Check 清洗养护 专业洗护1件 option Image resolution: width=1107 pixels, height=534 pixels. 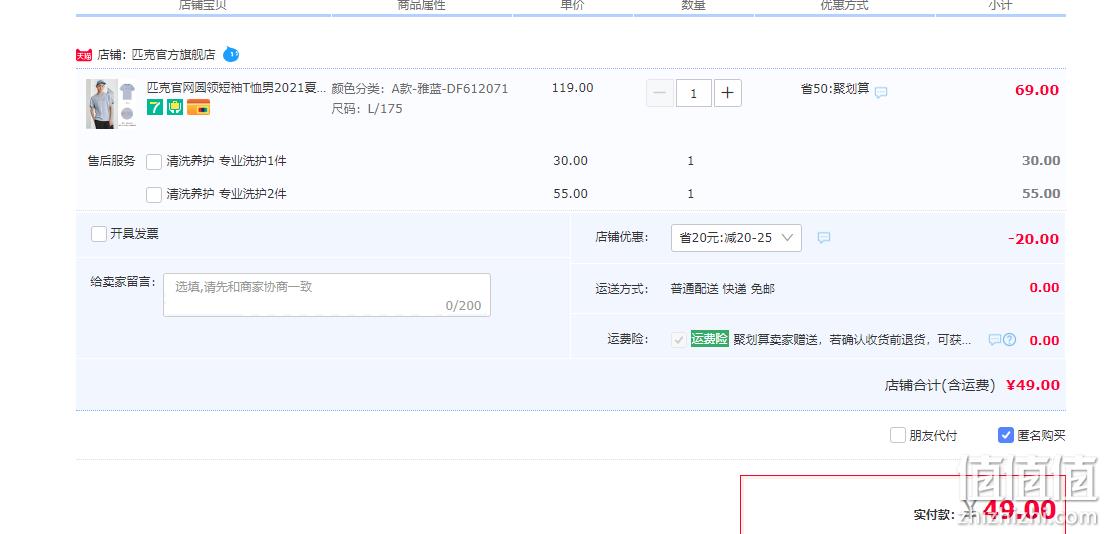[x=154, y=161]
